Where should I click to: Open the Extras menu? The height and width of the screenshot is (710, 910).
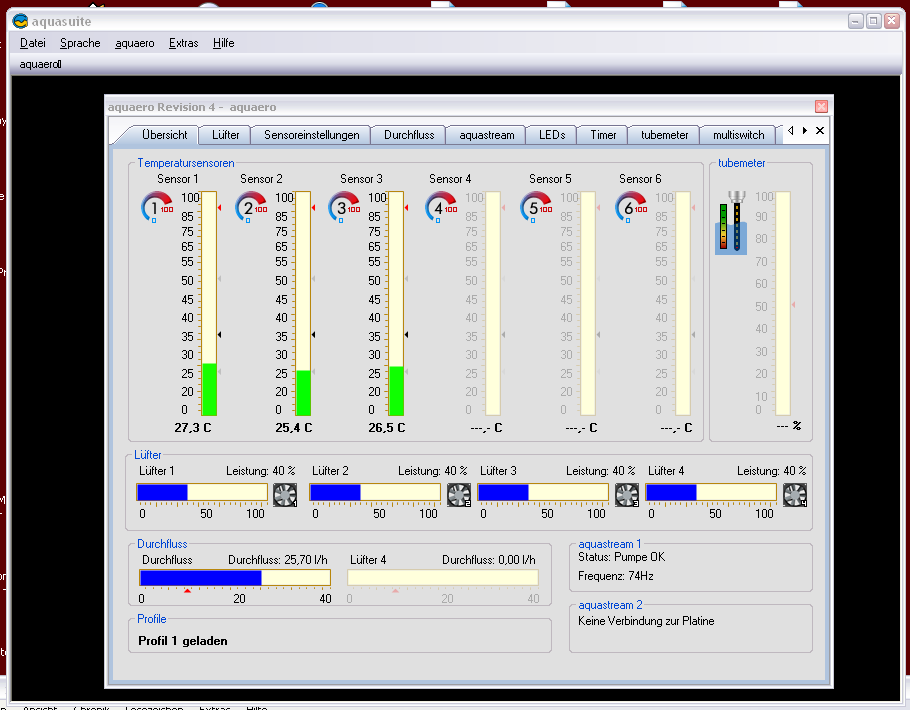(183, 43)
